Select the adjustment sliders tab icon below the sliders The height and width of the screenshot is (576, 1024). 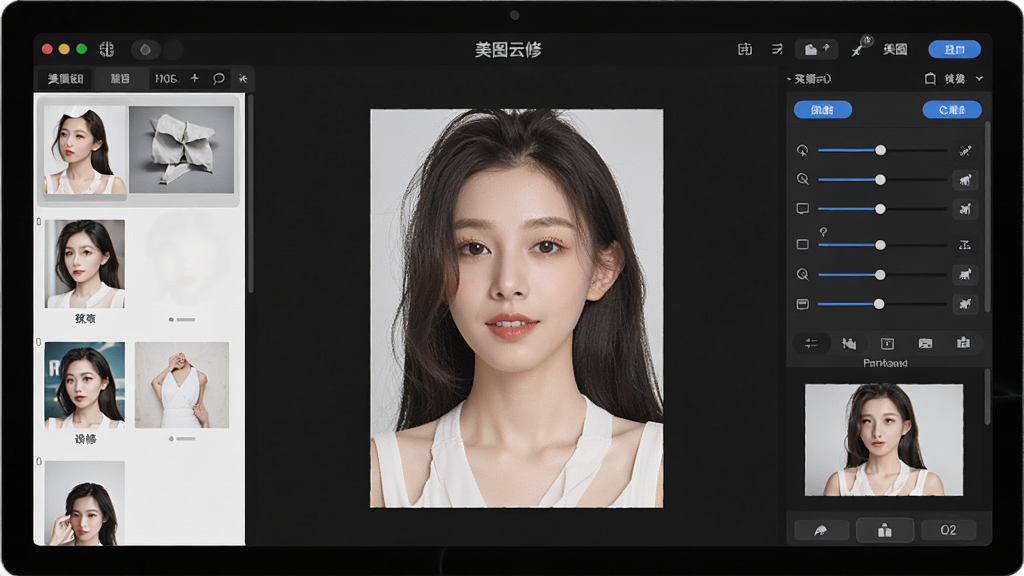pyautogui.click(x=811, y=343)
